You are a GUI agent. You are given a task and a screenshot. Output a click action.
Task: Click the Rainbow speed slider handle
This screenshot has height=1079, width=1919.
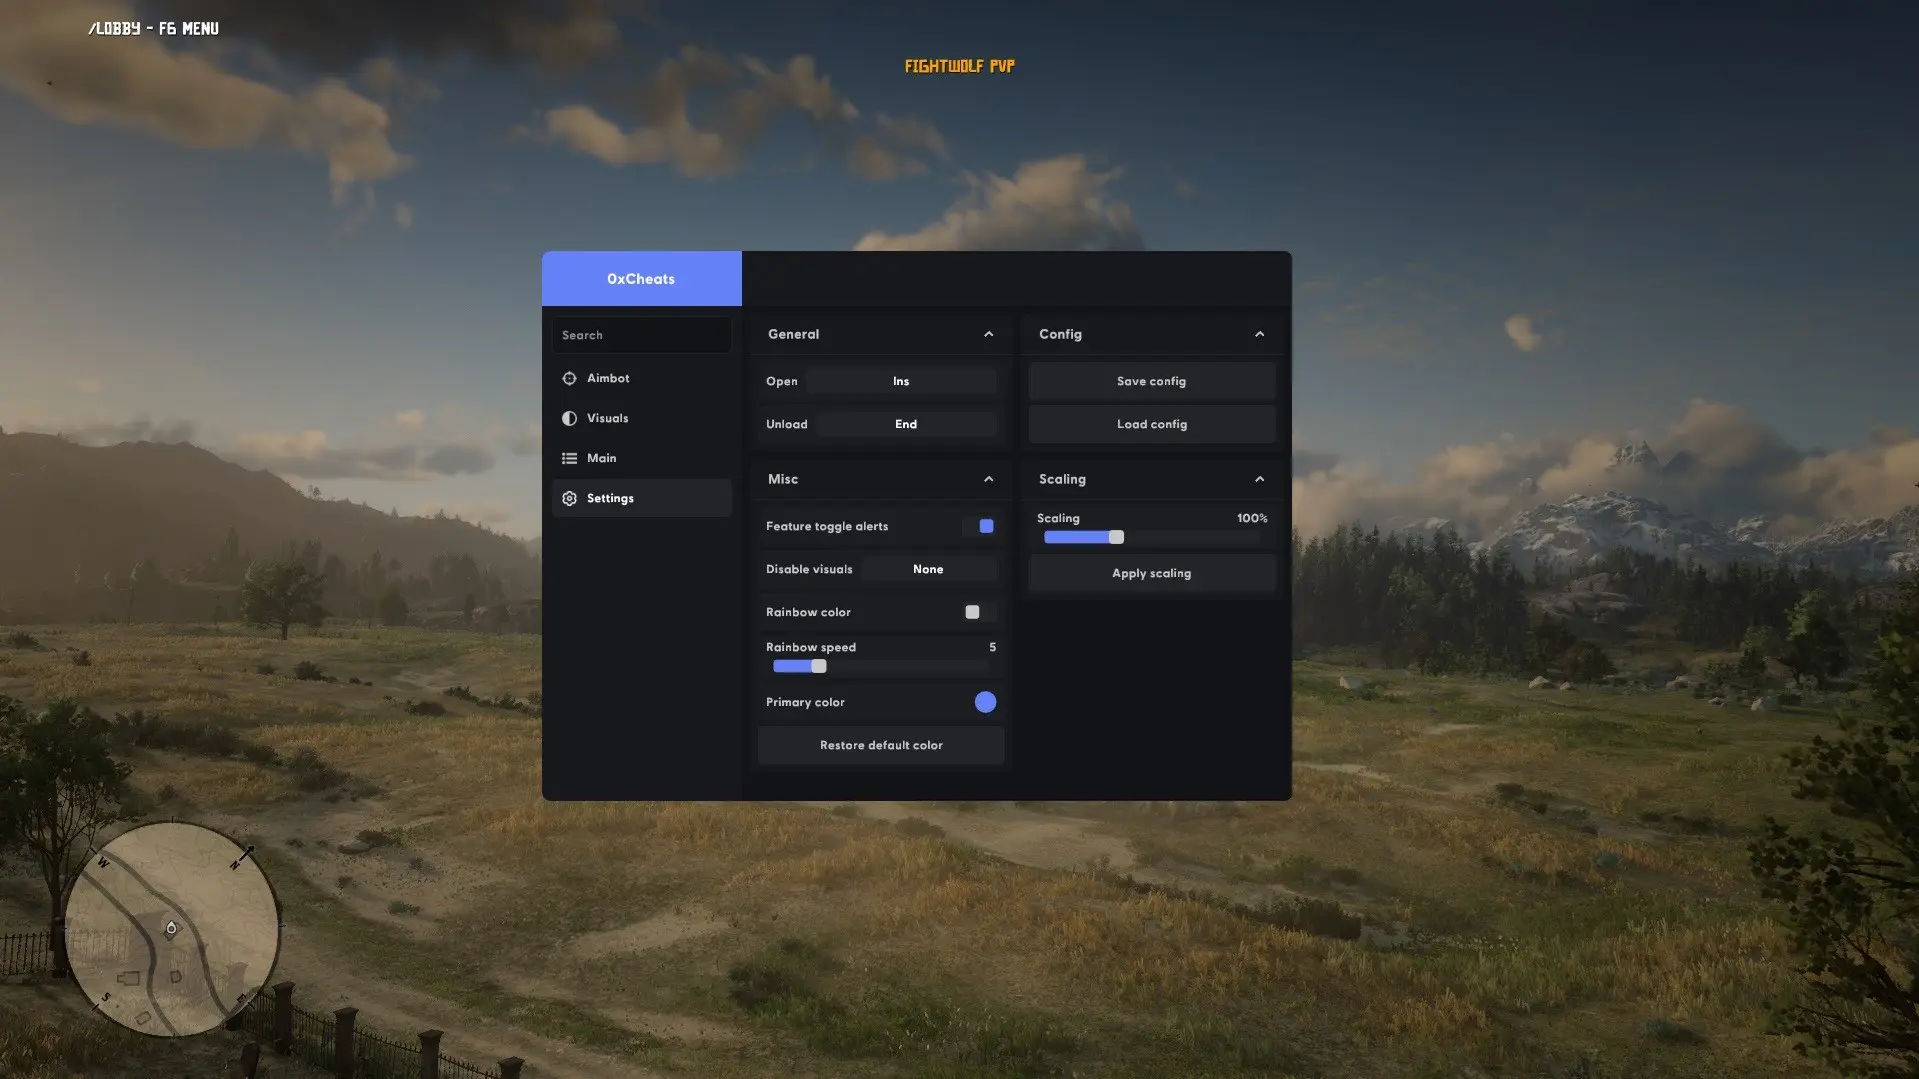[819, 666]
